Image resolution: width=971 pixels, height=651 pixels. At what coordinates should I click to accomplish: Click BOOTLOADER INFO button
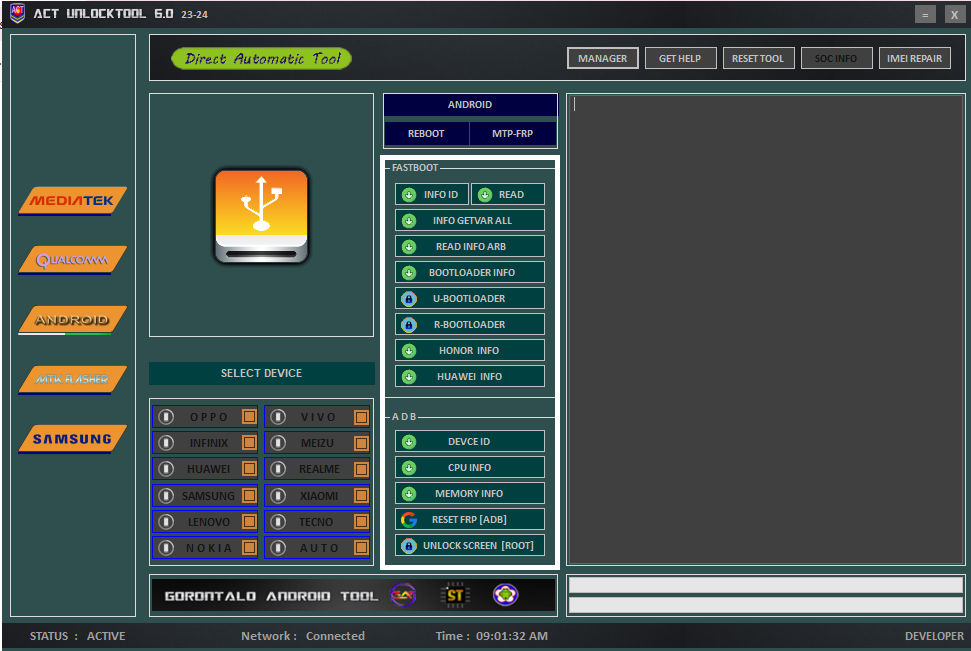(x=470, y=273)
